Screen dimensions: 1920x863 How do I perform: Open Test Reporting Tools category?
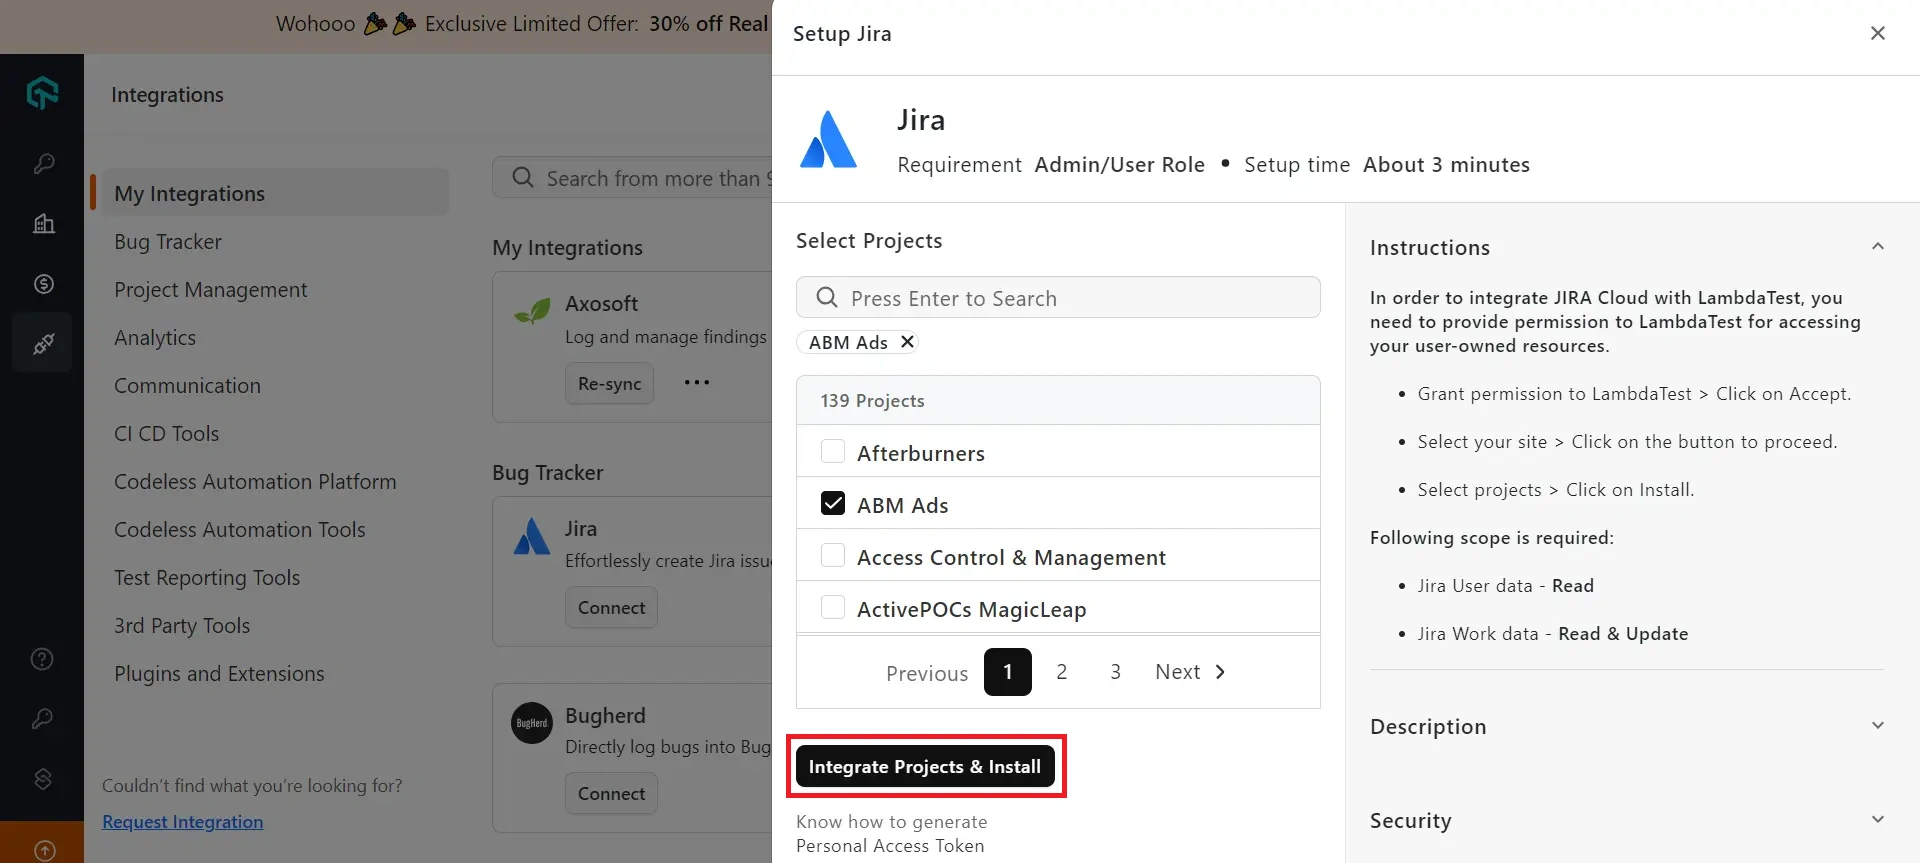pyautogui.click(x=207, y=578)
